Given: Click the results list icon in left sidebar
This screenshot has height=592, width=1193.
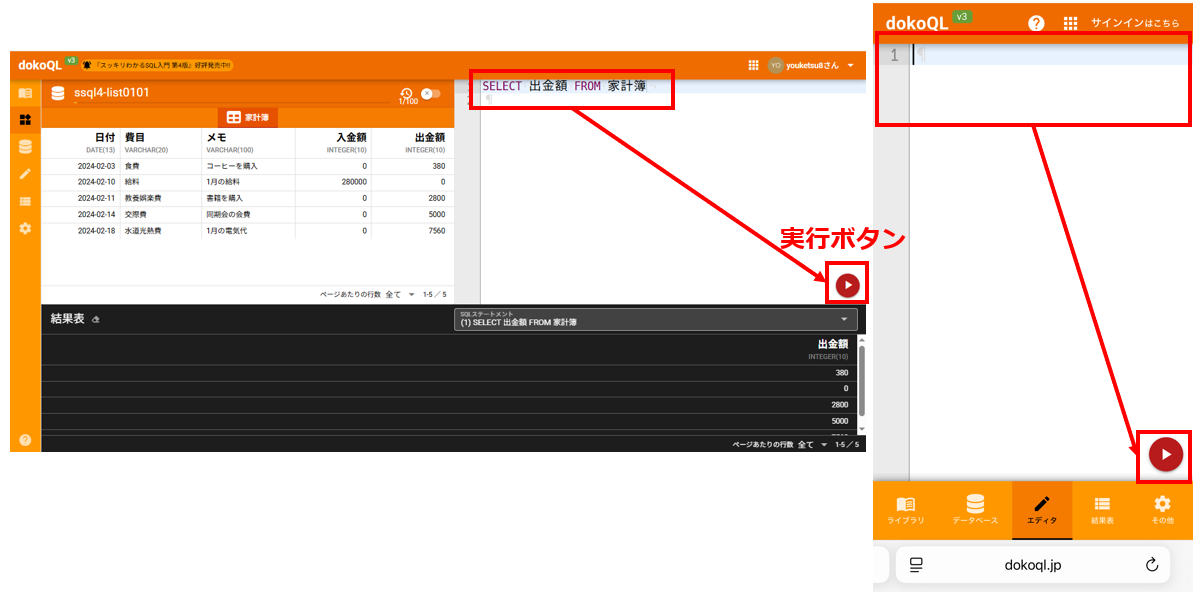Looking at the screenshot, I should pos(25,201).
